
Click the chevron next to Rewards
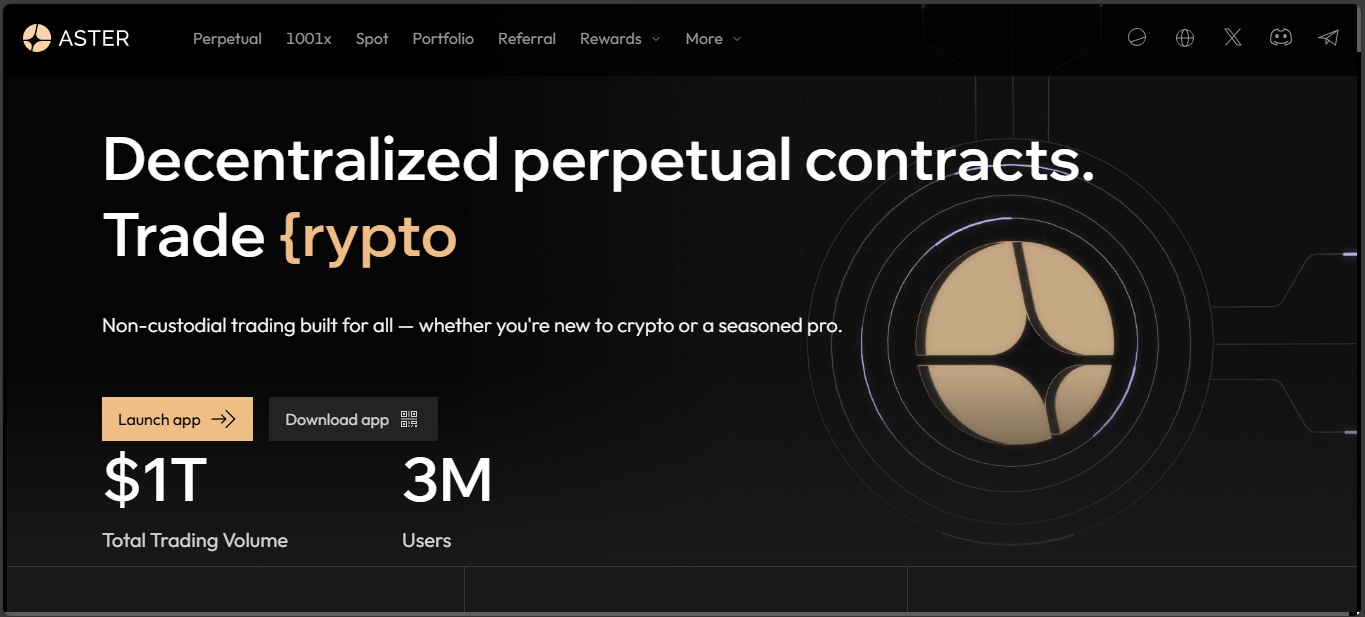[656, 39]
